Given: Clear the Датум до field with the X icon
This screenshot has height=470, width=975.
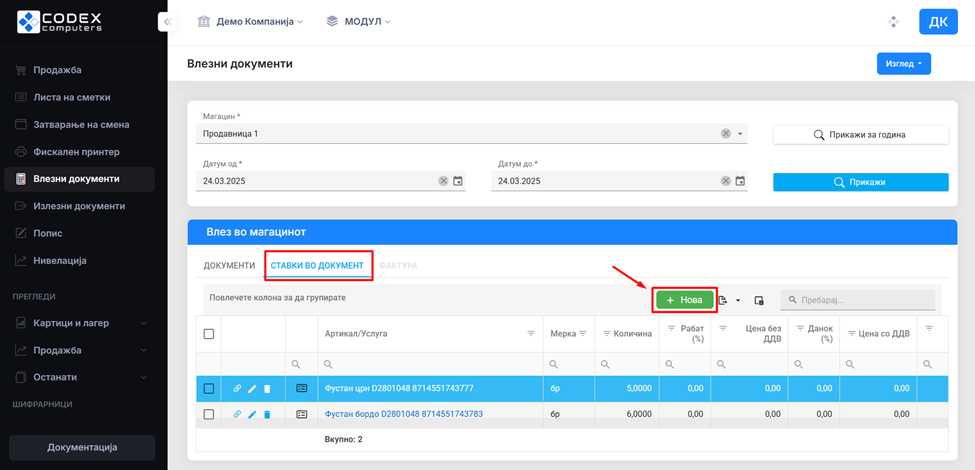Looking at the screenshot, I should (726, 181).
